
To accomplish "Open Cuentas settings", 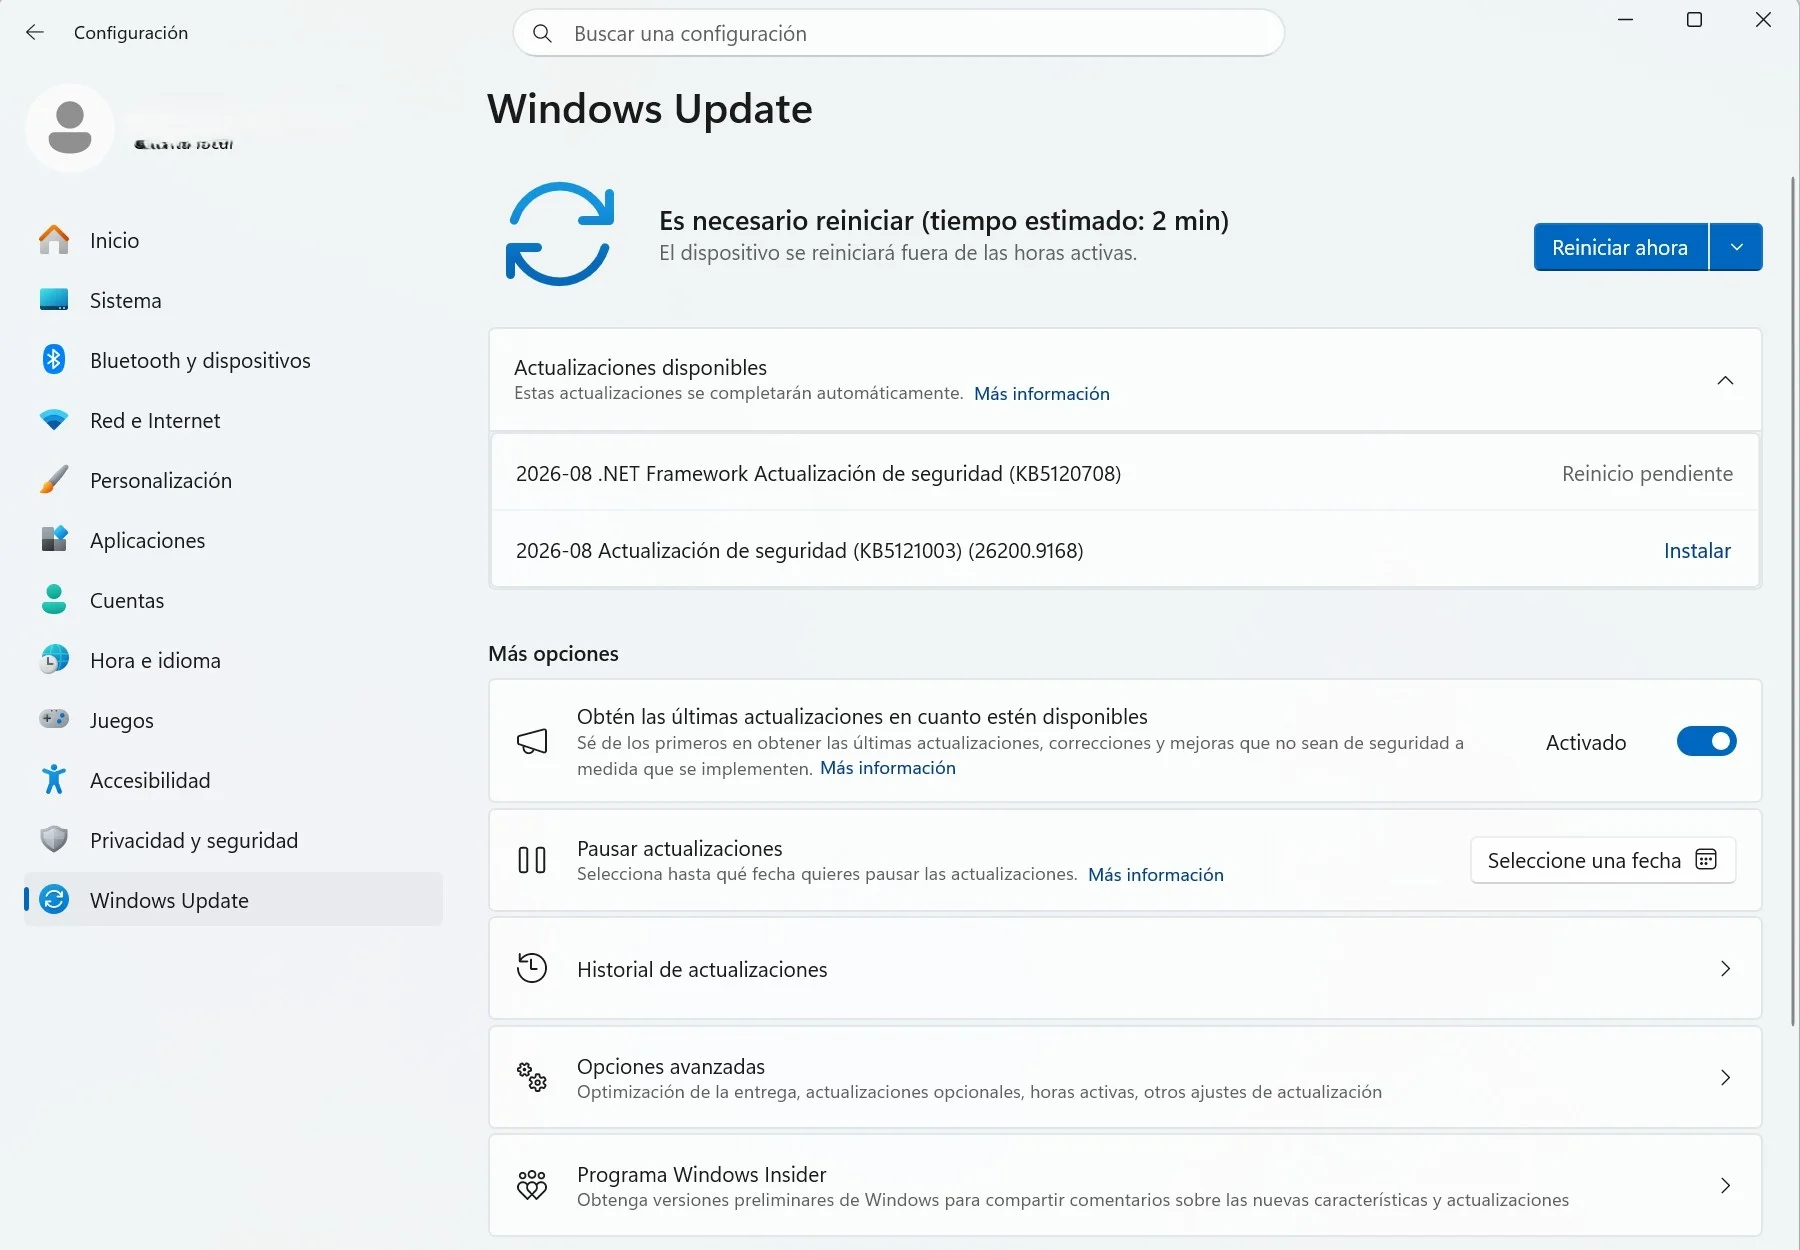I will click(233, 600).
